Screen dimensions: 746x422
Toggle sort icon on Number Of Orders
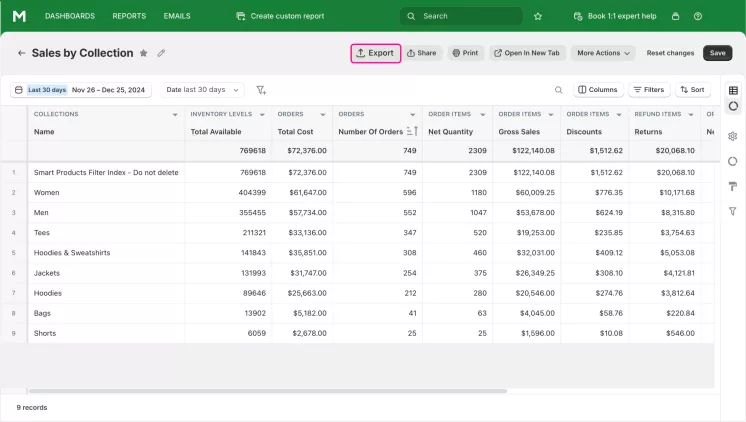[412, 131]
